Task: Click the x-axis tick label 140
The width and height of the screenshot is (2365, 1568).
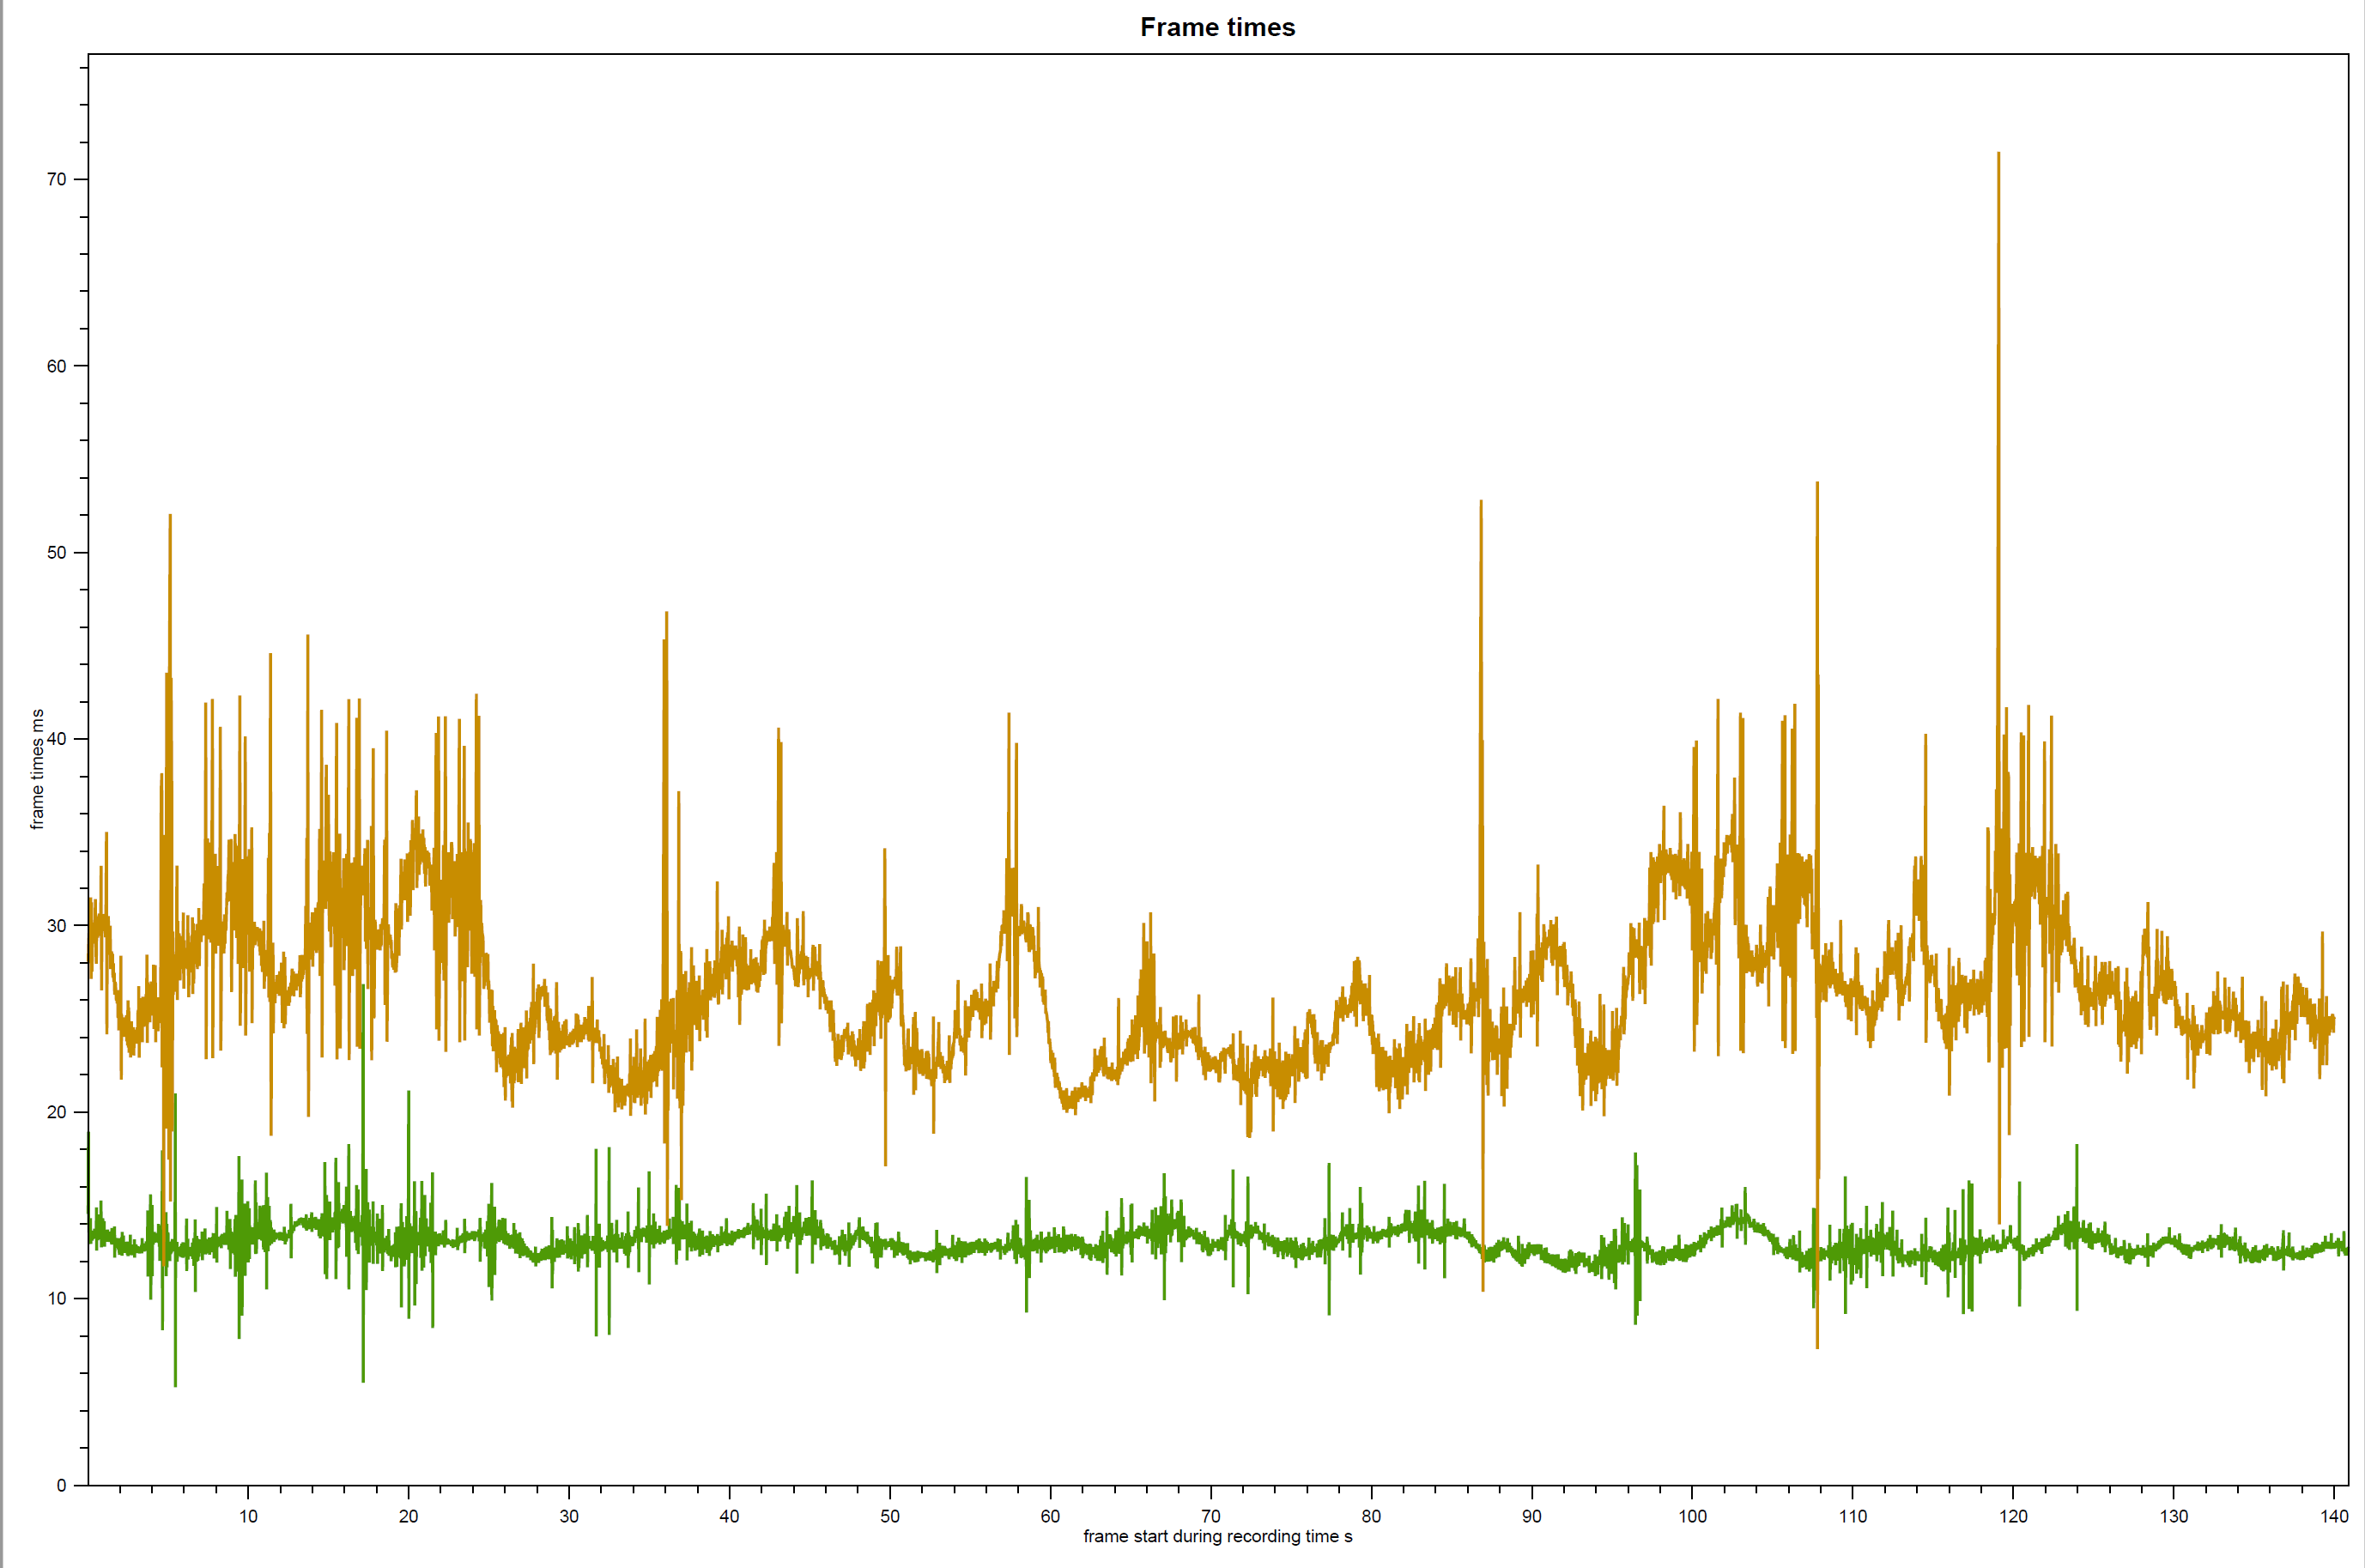Action: [x=2333, y=1516]
